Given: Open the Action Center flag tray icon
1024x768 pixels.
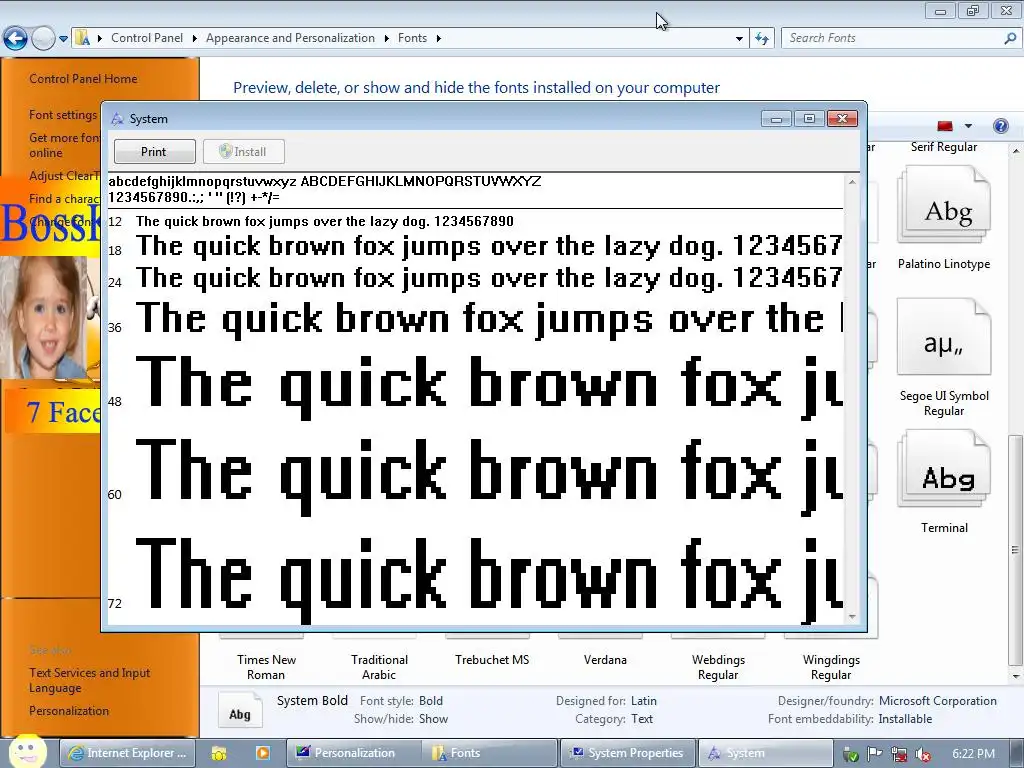Looking at the screenshot, I should coord(875,754).
